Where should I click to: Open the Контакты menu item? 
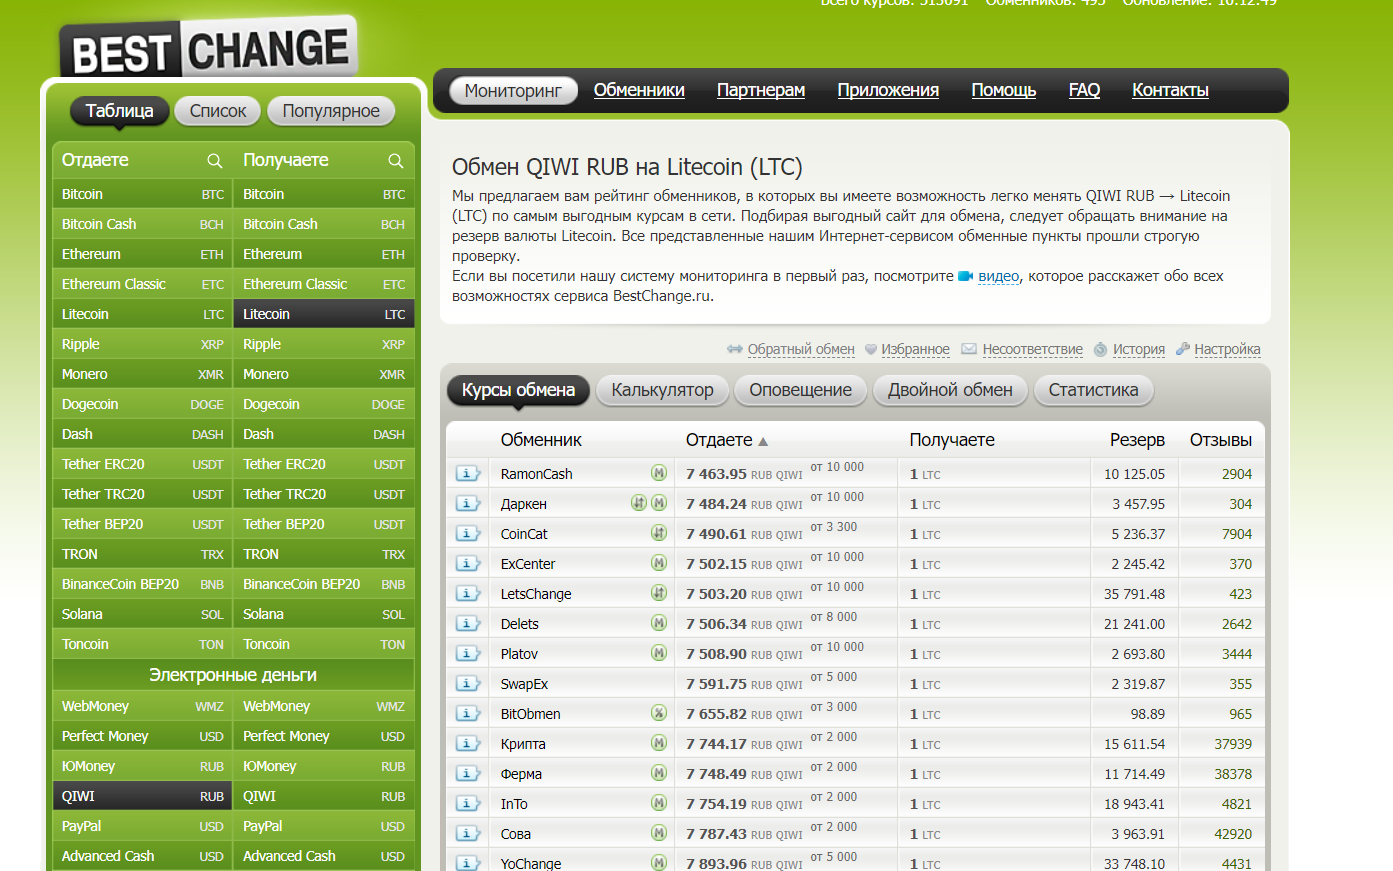[x=1170, y=90]
